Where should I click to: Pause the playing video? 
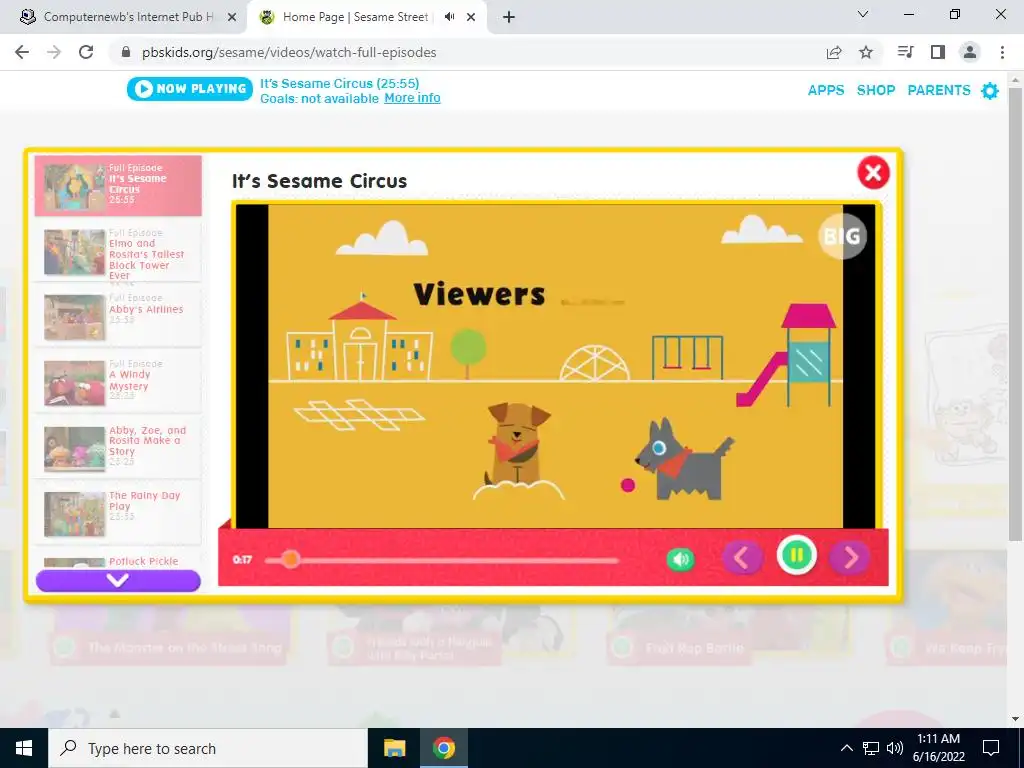[x=797, y=556]
